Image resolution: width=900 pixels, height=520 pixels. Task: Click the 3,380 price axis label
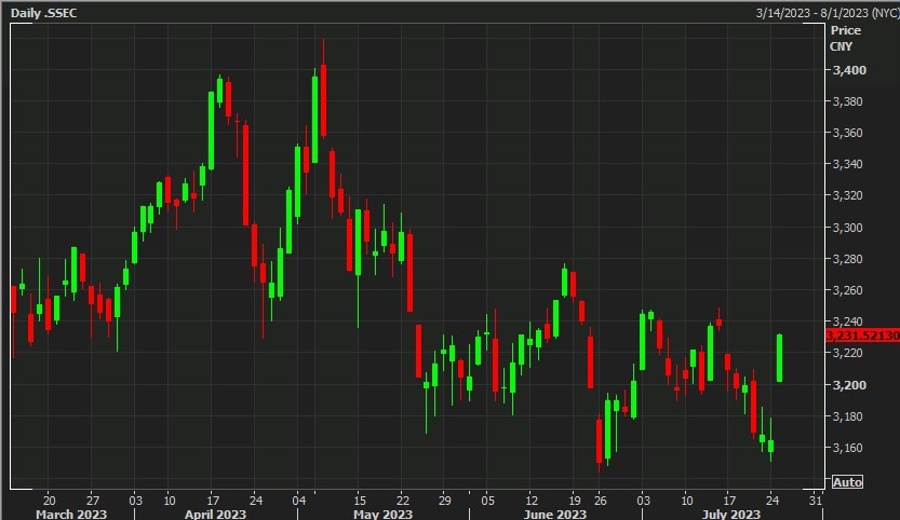[x=847, y=102]
